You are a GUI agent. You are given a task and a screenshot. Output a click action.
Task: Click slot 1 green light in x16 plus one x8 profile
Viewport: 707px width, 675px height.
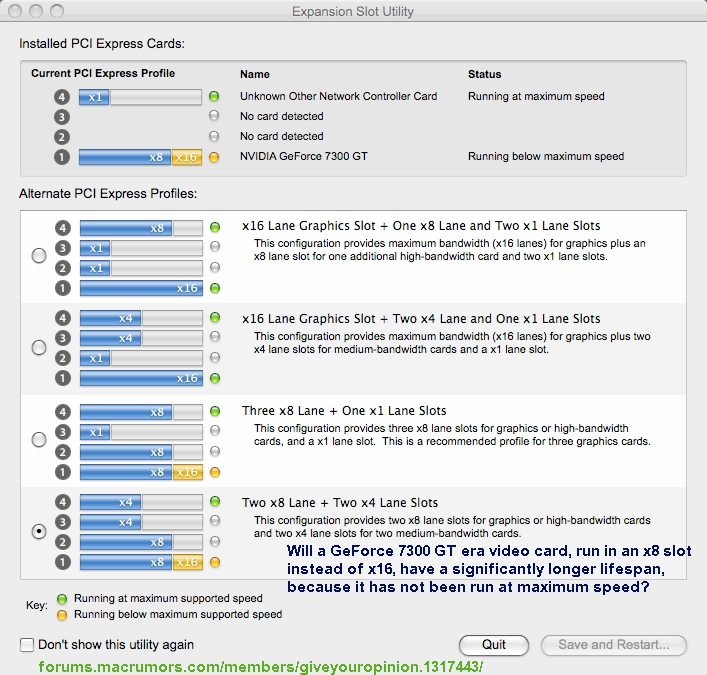click(x=215, y=288)
